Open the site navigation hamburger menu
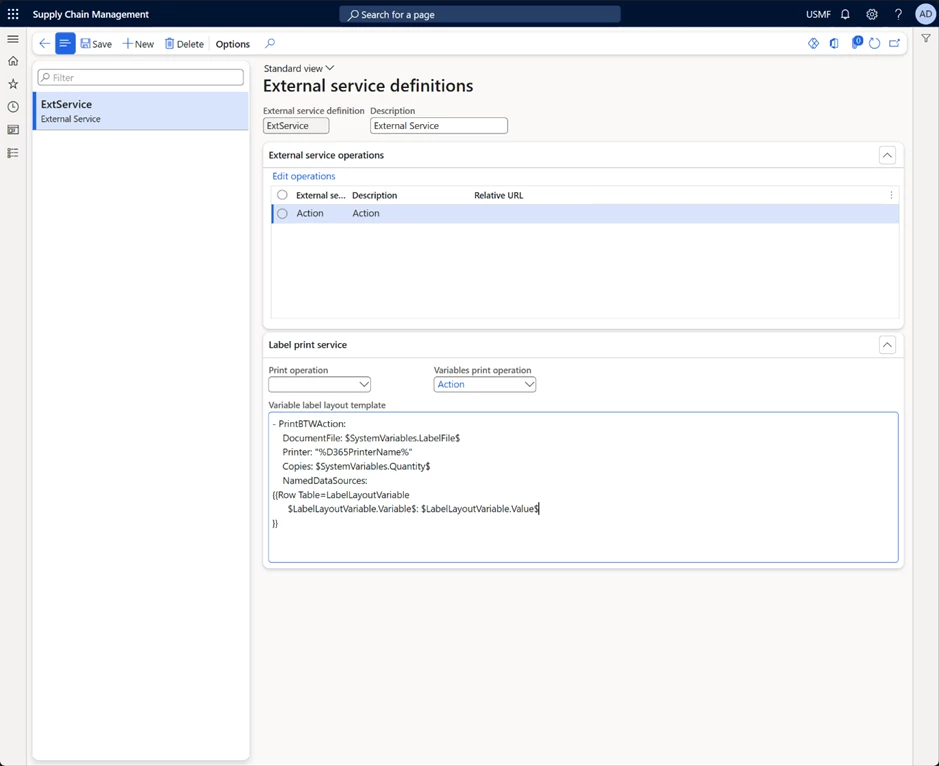Image resolution: width=939 pixels, height=766 pixels. [13, 39]
